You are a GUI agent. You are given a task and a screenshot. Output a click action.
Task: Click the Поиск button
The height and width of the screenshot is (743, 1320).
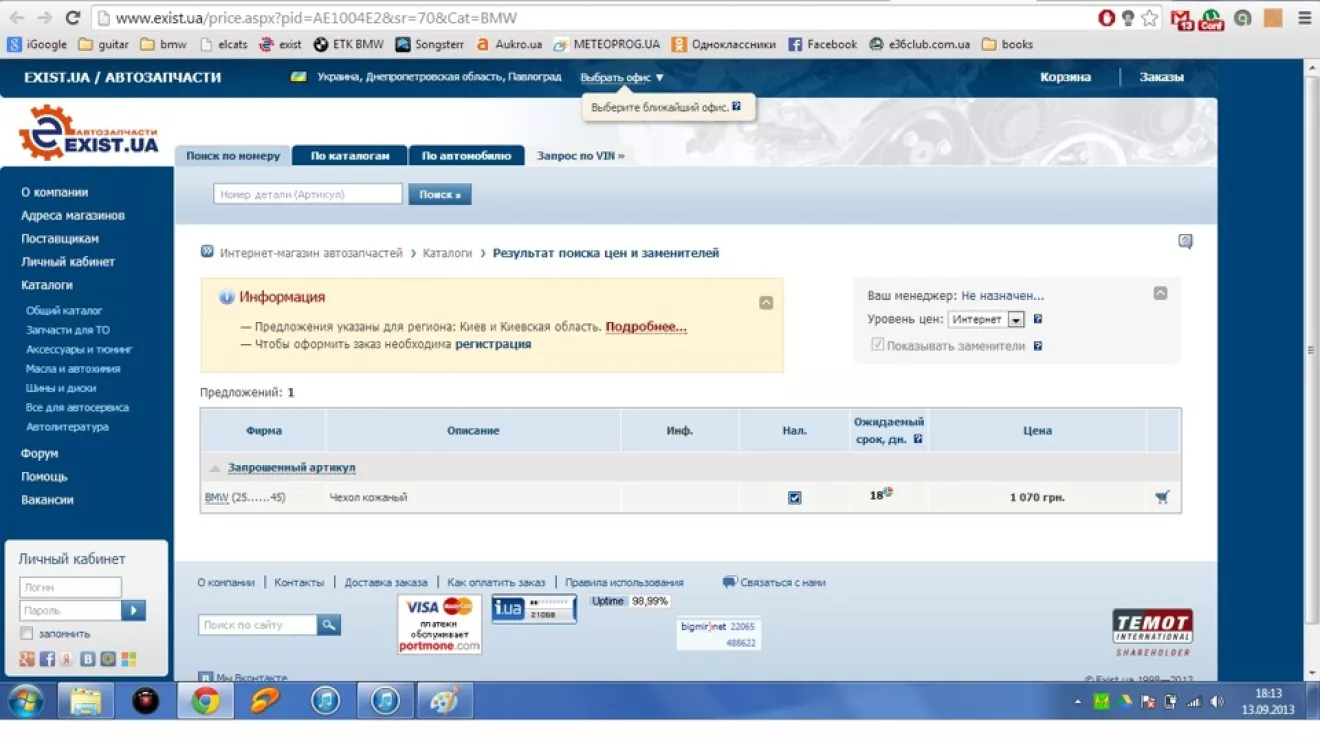[x=440, y=194]
